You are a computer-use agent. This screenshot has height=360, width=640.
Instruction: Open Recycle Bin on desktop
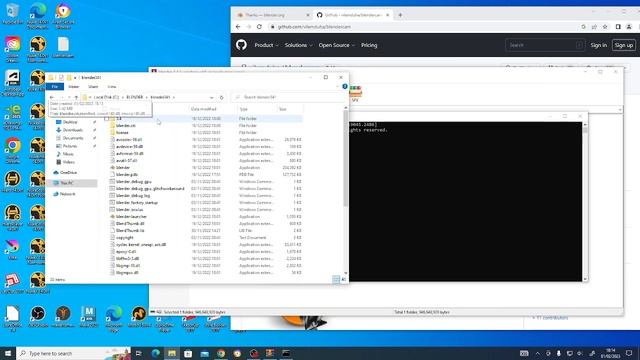(12, 13)
